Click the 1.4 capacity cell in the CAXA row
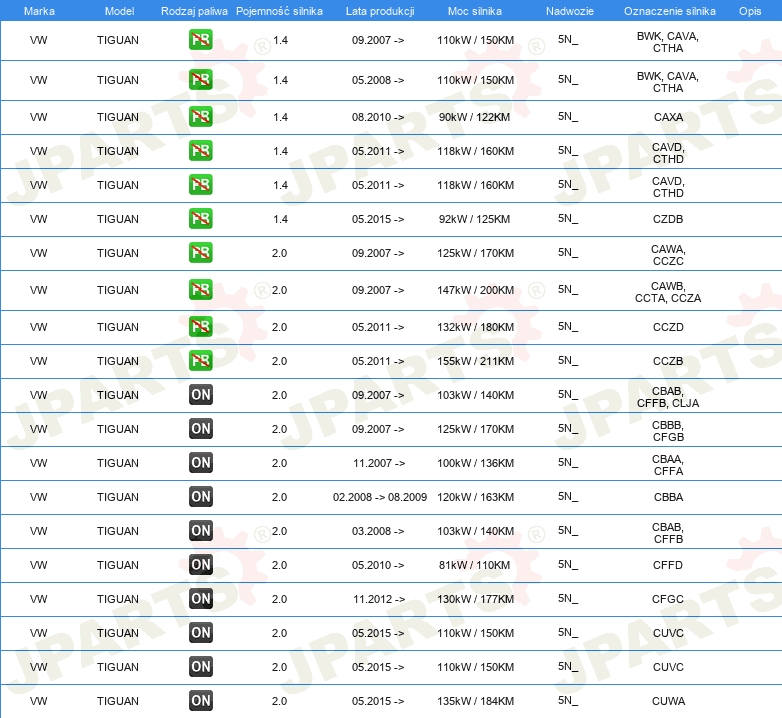 [280, 117]
